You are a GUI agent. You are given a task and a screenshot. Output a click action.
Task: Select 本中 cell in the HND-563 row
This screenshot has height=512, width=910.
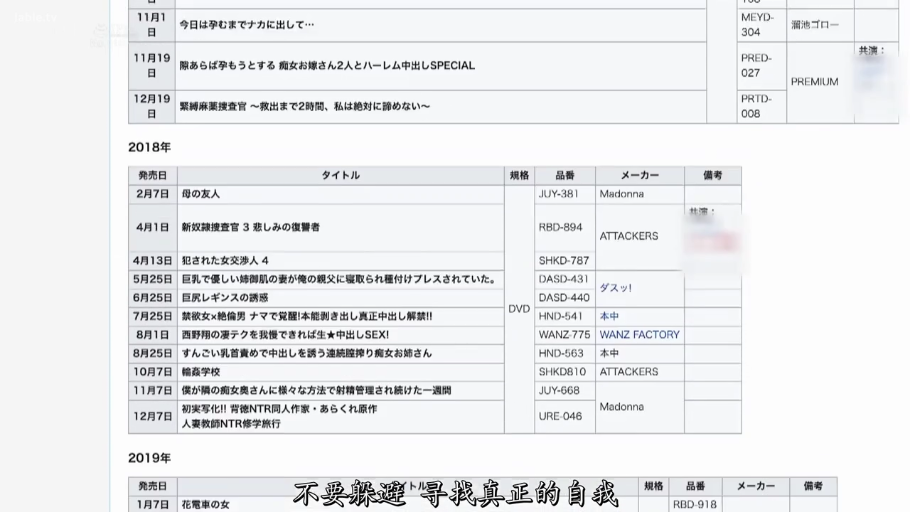[609, 353]
